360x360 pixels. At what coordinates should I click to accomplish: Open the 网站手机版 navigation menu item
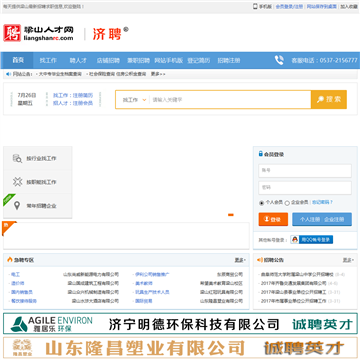(x=169, y=61)
